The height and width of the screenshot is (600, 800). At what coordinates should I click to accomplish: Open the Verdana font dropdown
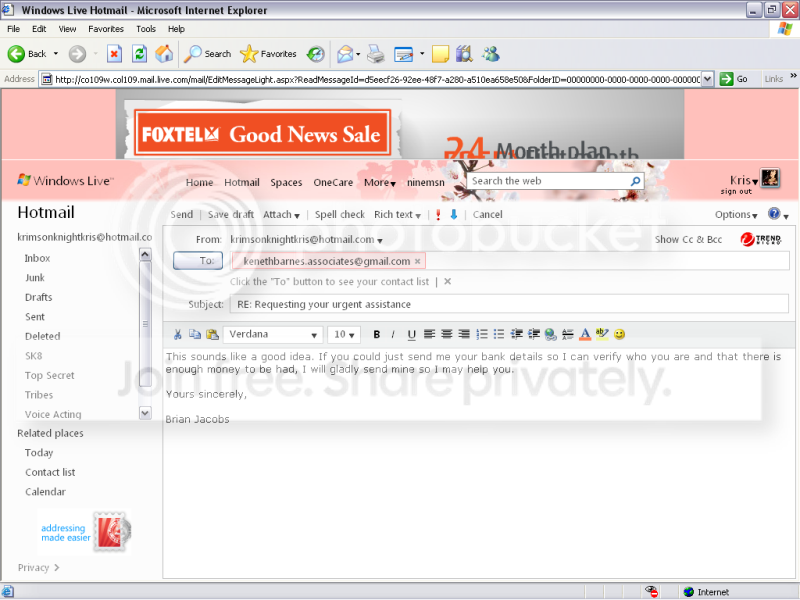[x=273, y=334]
